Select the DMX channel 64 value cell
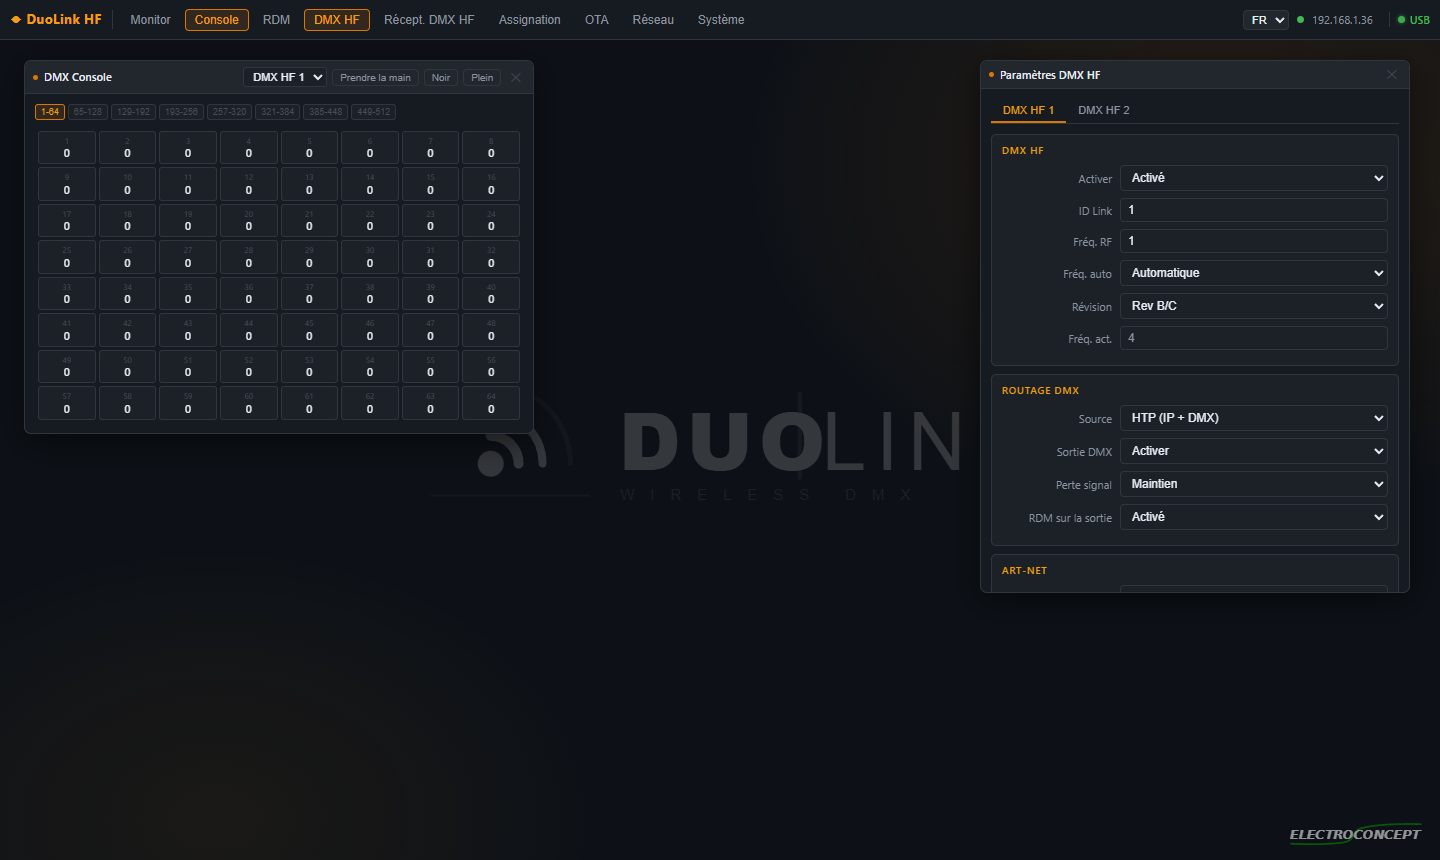This screenshot has width=1440, height=860. [491, 404]
